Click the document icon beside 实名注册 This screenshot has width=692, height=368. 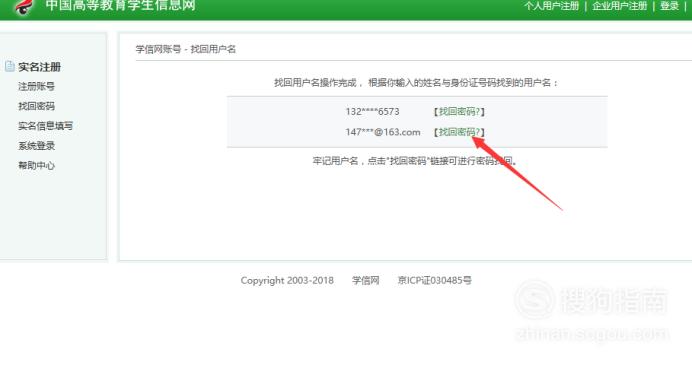click(x=9, y=67)
